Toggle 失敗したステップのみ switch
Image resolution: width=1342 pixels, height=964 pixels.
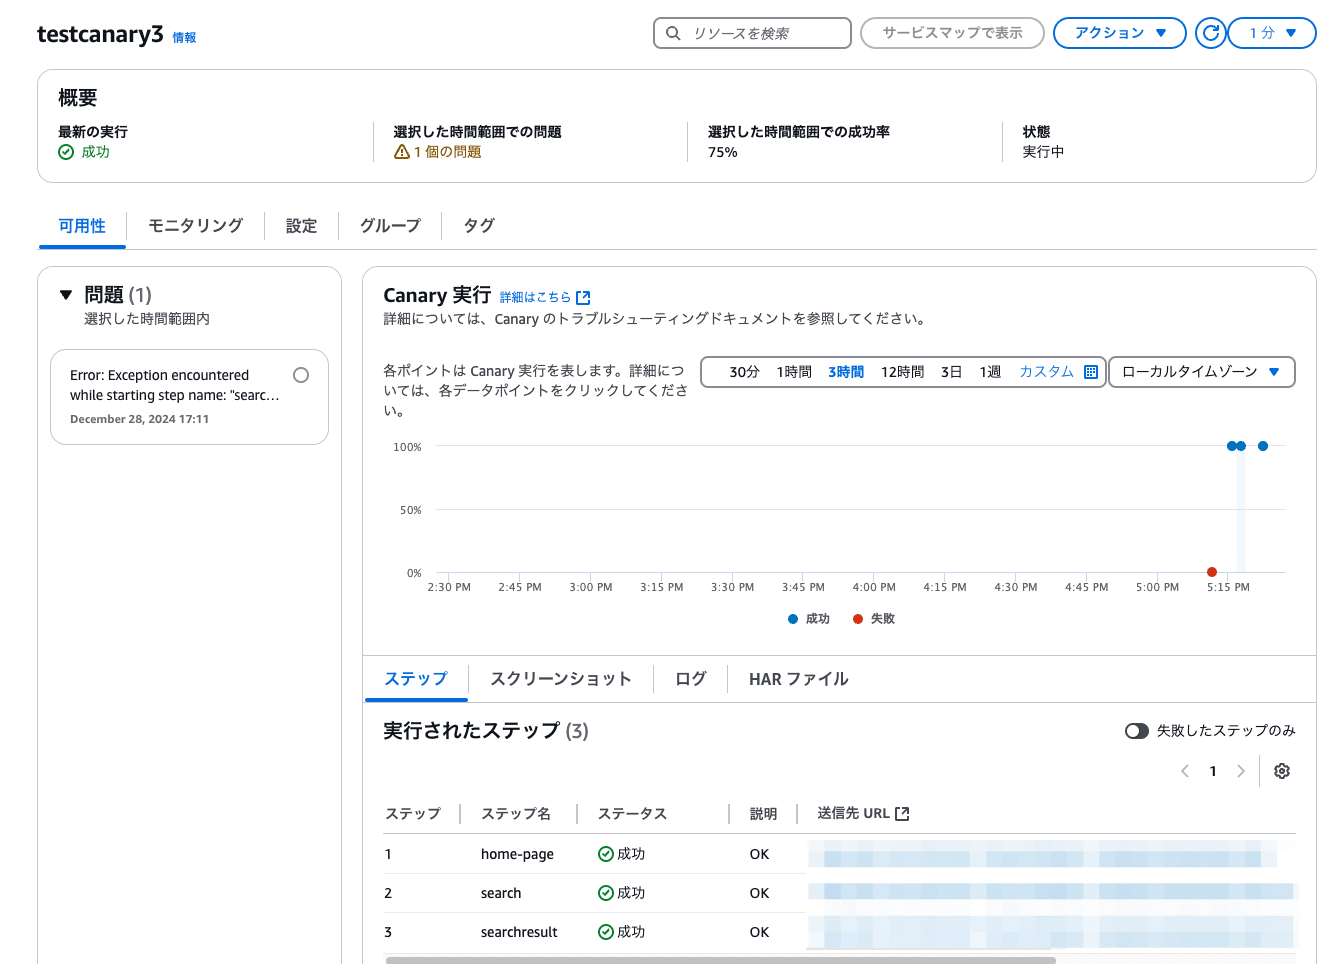(1136, 731)
